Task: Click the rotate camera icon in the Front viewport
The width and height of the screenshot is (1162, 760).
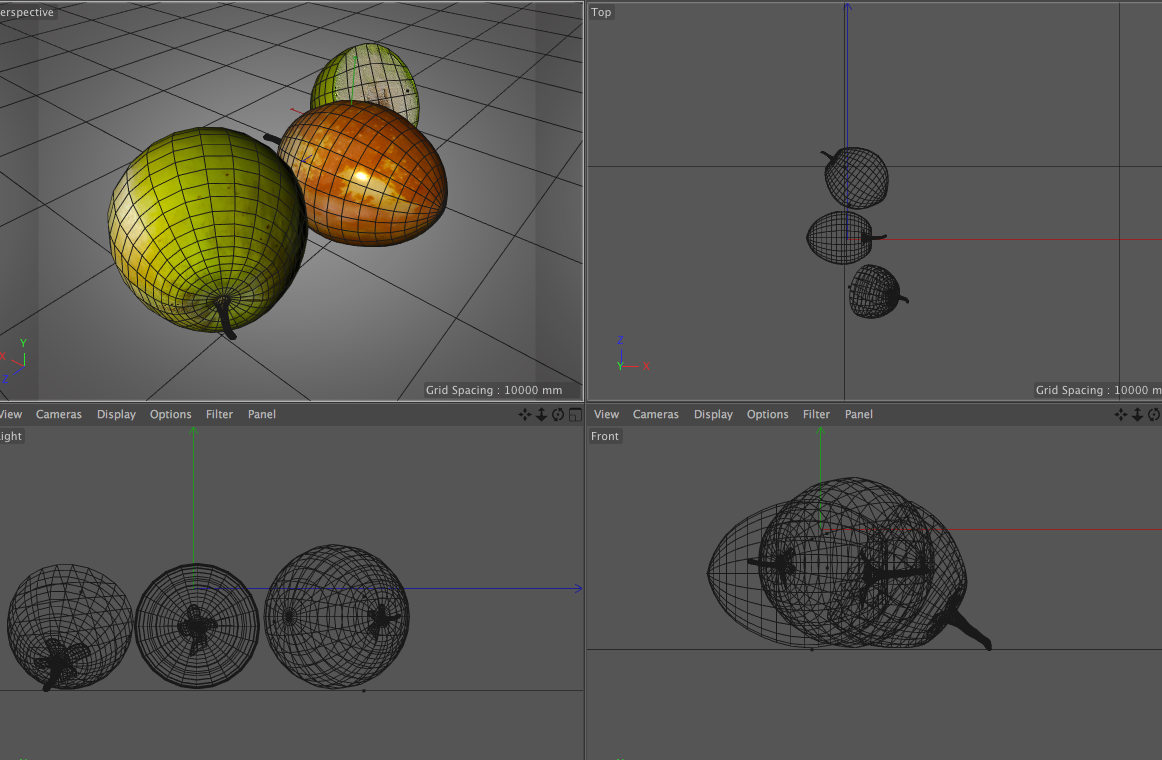Action: click(1154, 414)
